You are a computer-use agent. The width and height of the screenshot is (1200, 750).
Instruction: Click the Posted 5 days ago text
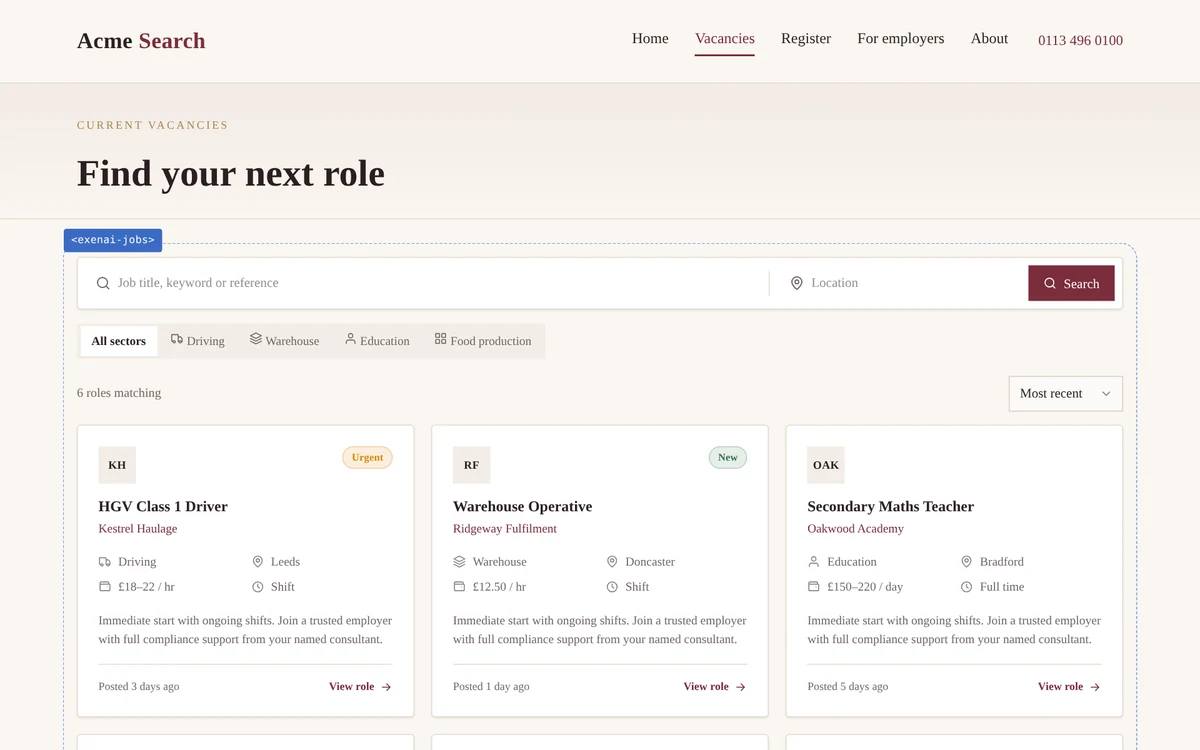(847, 687)
